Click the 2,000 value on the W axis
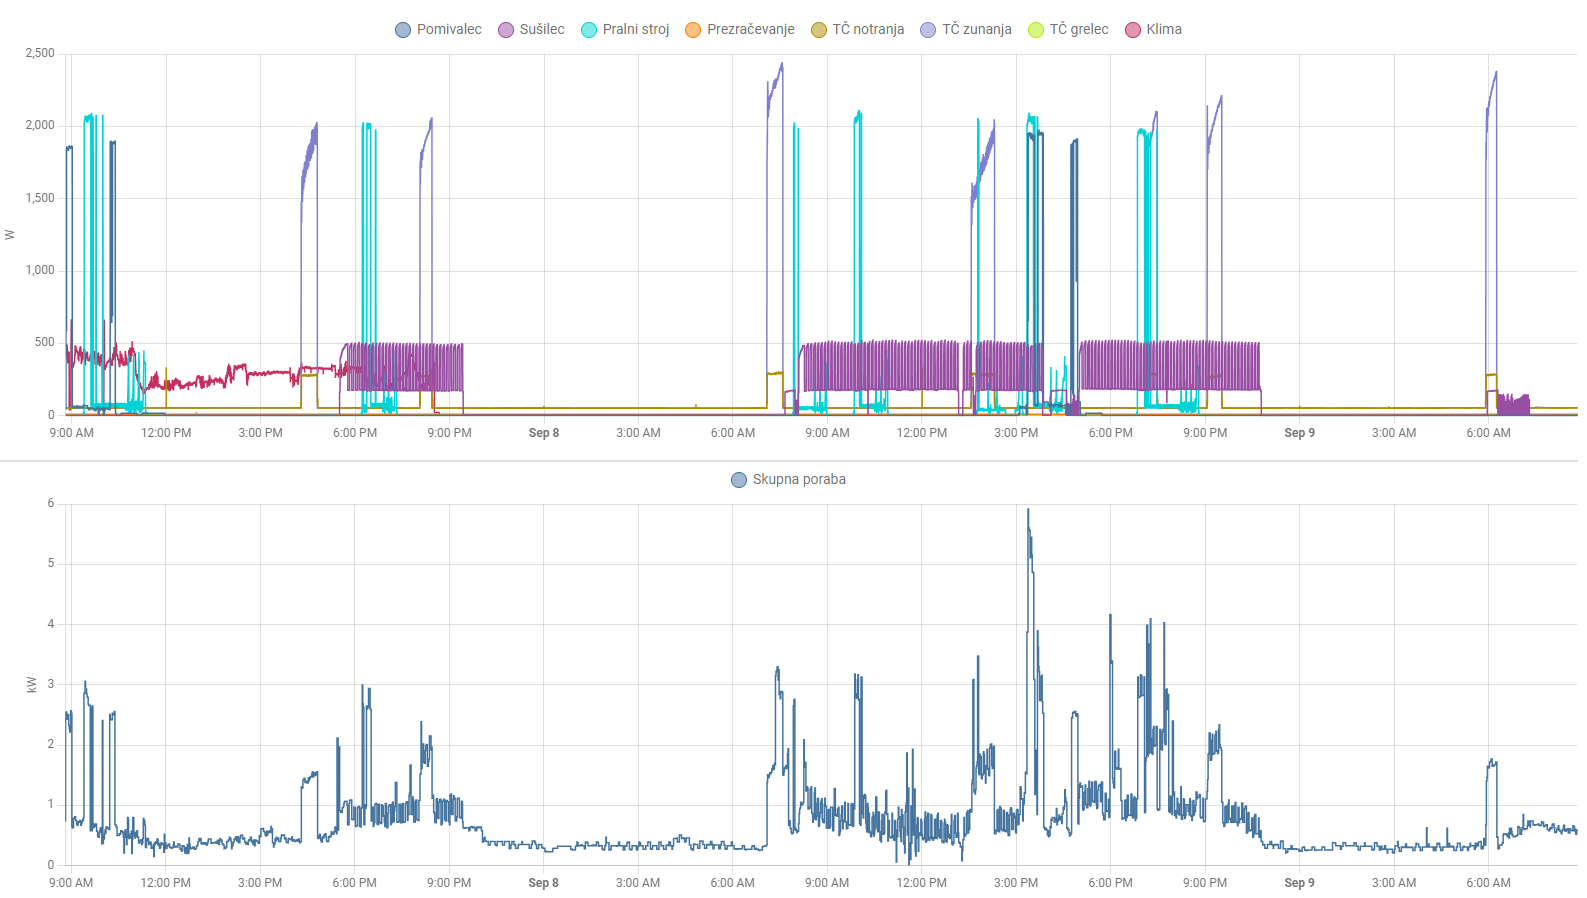The height and width of the screenshot is (898, 1587). 40,125
